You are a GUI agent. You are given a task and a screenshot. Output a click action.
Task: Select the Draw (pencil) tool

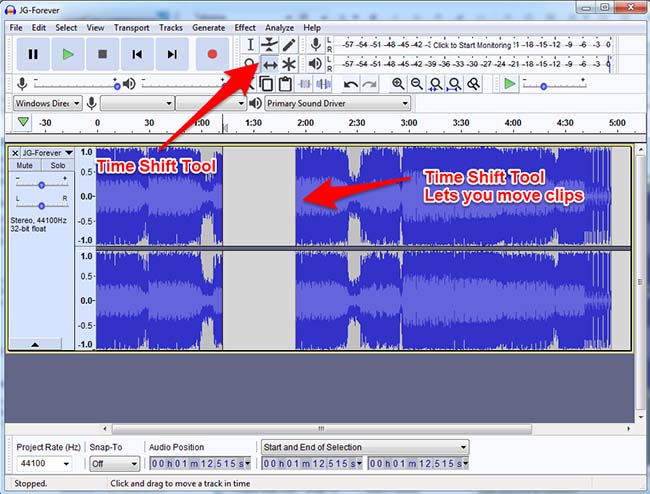[x=289, y=45]
